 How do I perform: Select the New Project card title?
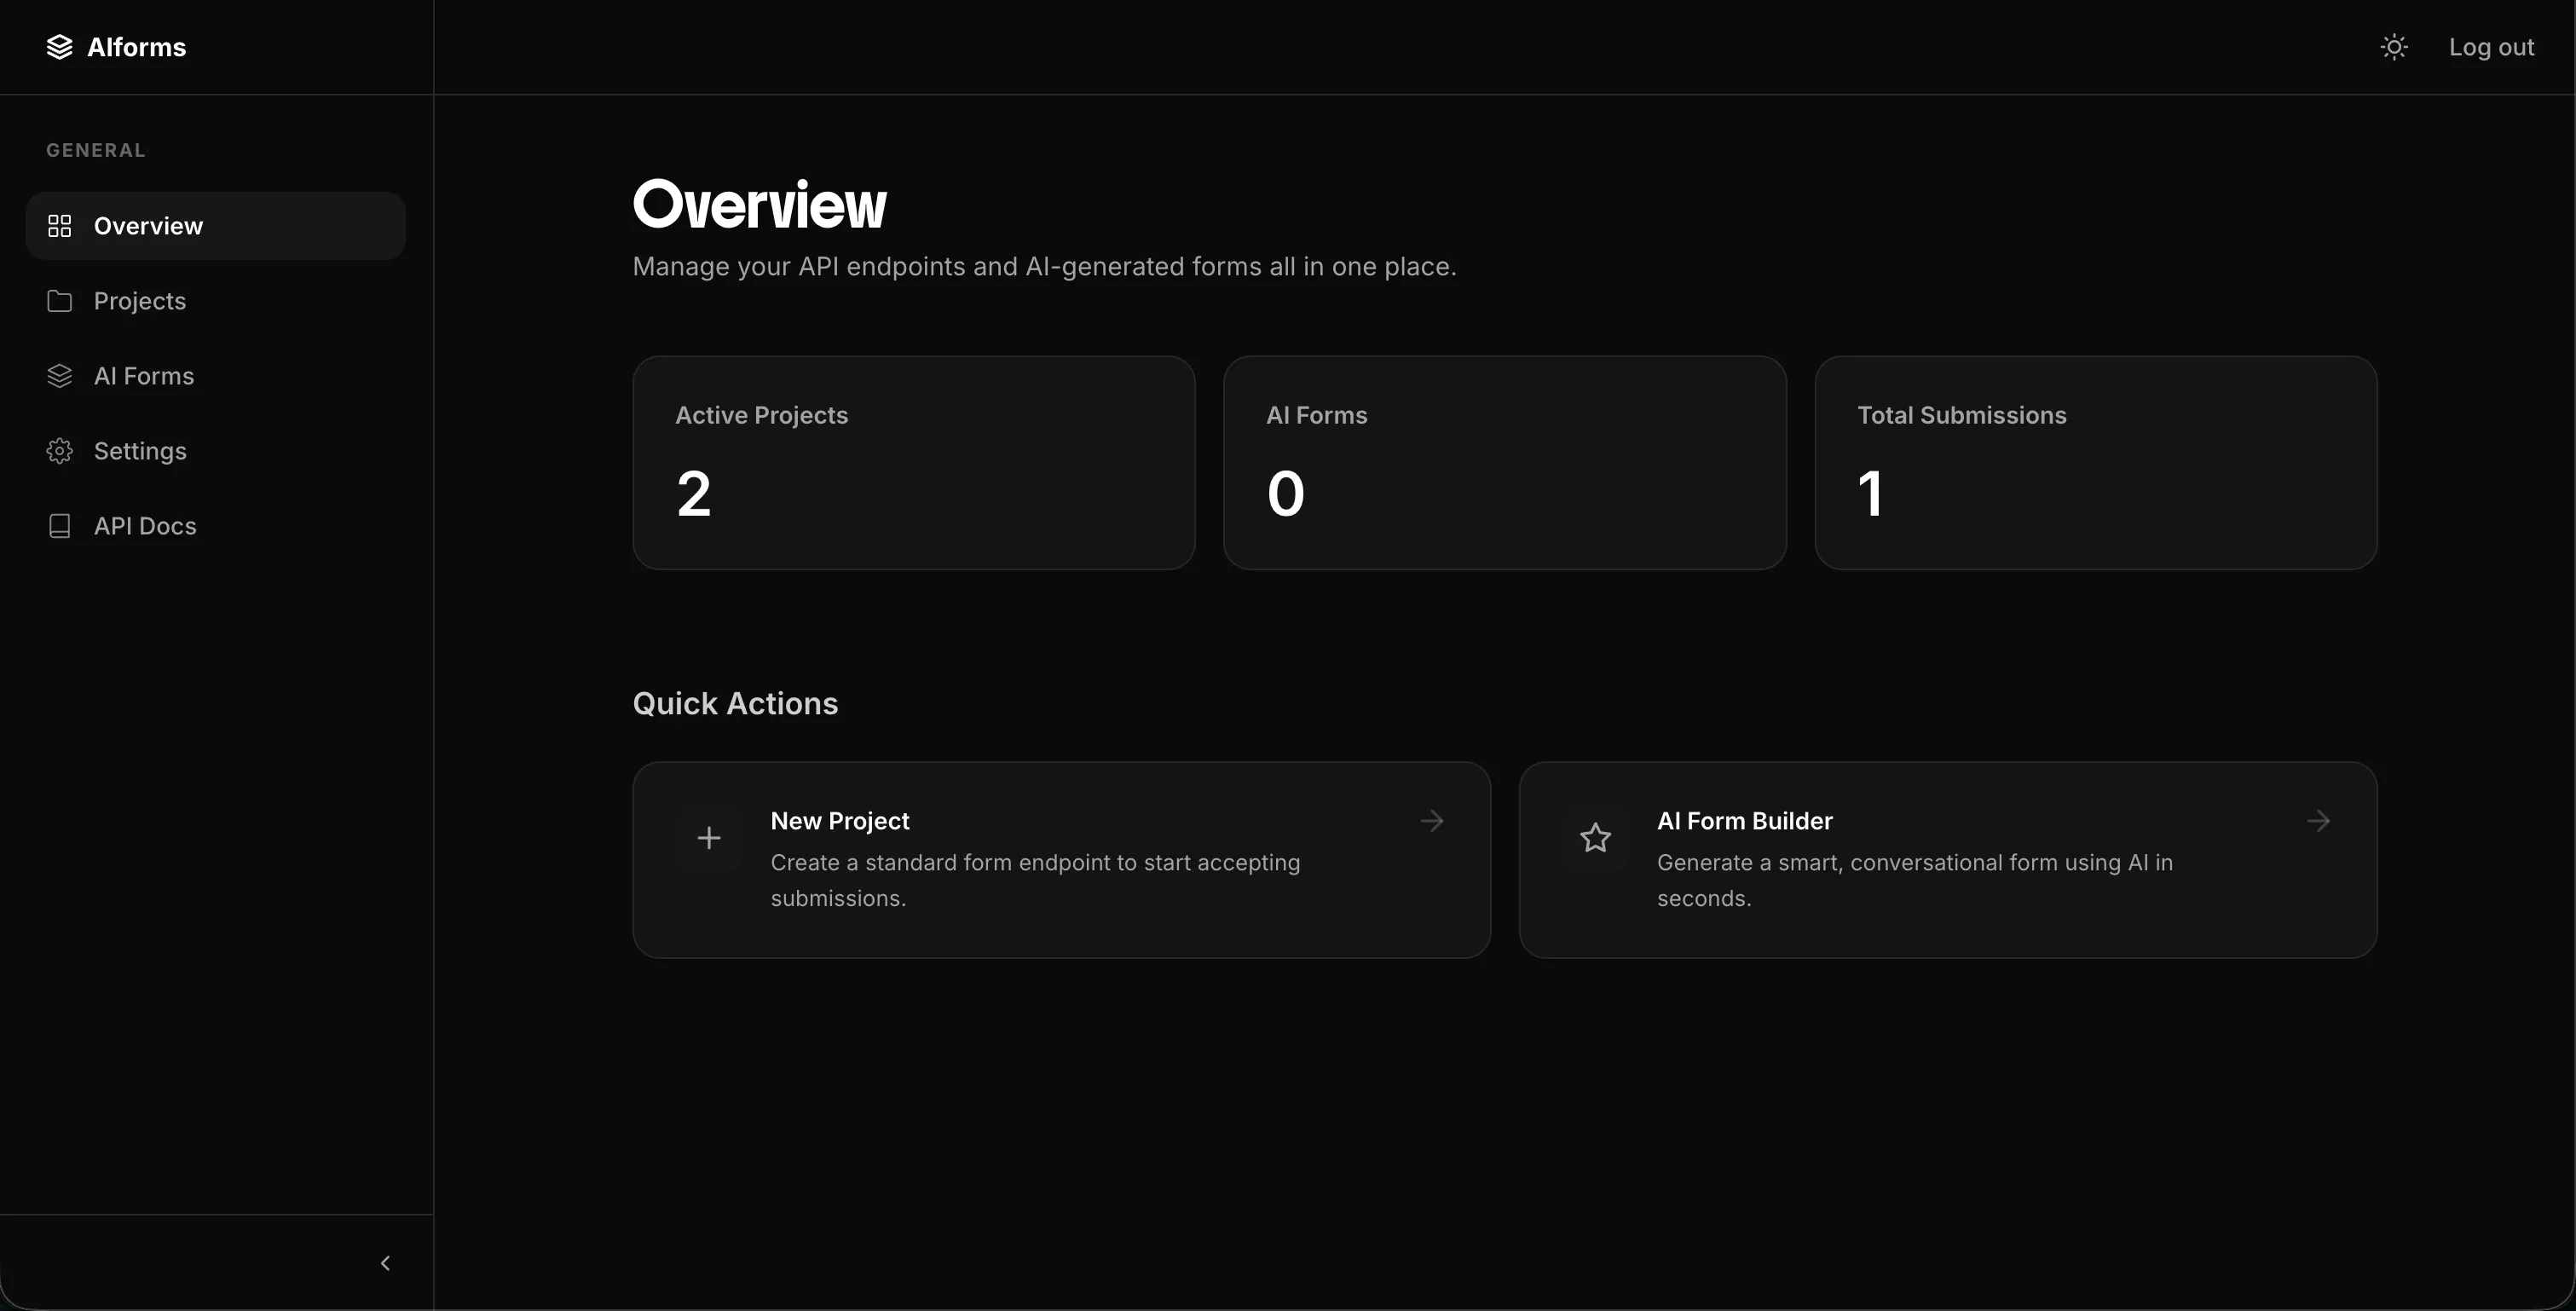tap(840, 821)
